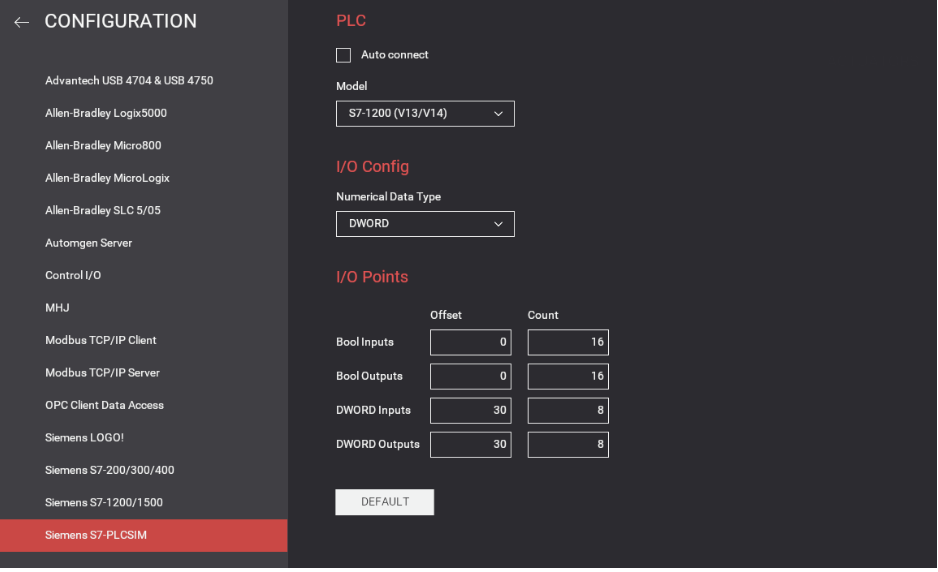Click the DWORD Outputs Count field
This screenshot has height=572, width=938.
[x=568, y=445]
